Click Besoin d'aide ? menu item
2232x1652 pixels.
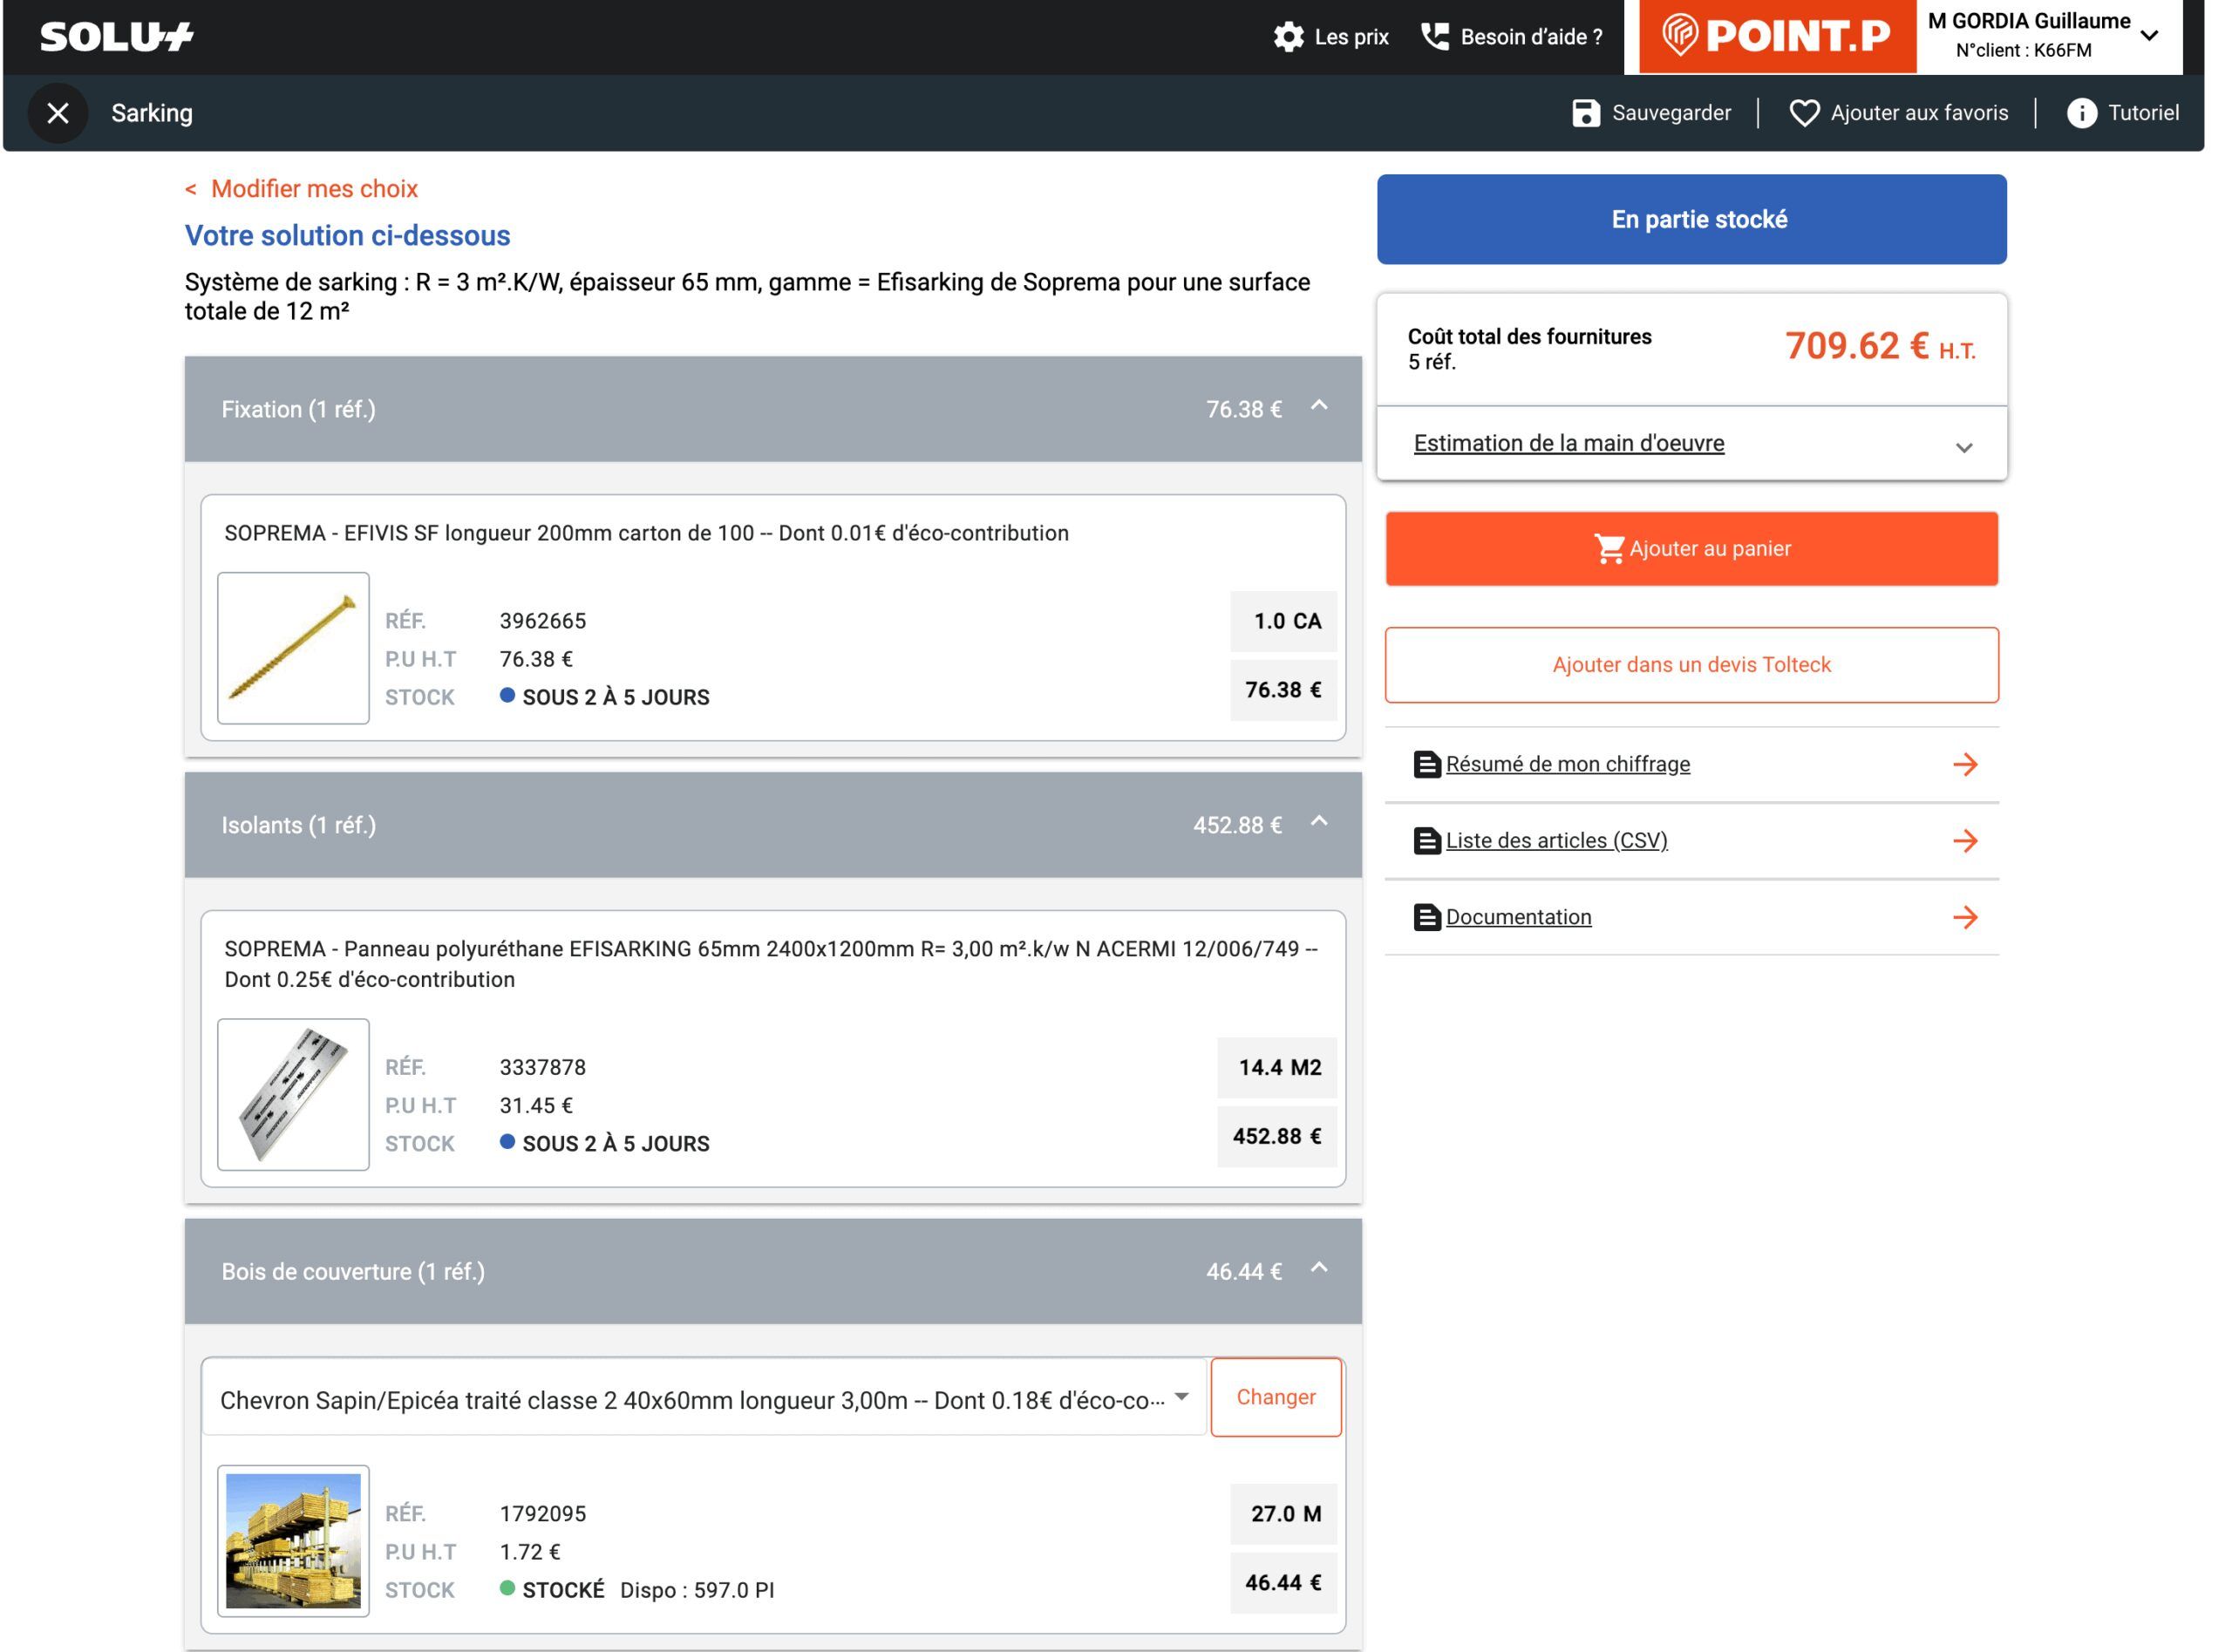(1531, 37)
